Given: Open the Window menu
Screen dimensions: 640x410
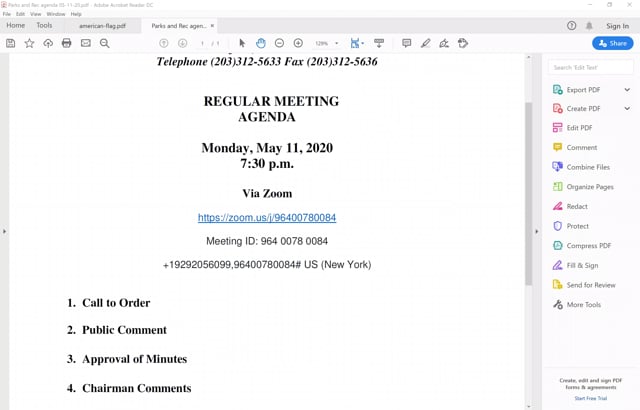Looking at the screenshot, I should coord(56,14).
